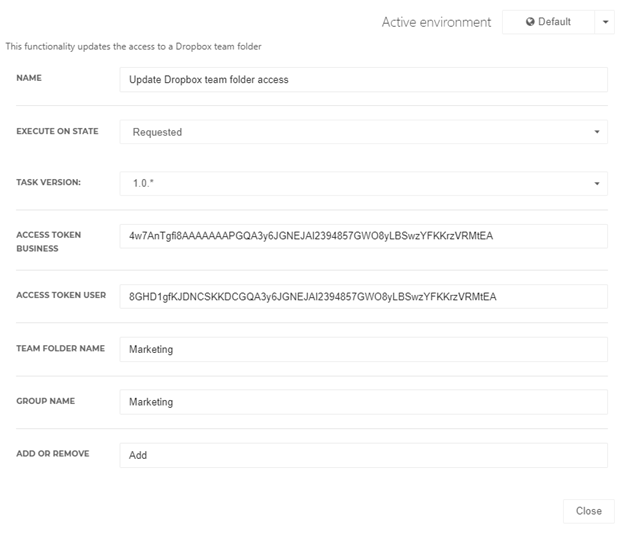Click the Dropbox team folder description text

coord(133,47)
